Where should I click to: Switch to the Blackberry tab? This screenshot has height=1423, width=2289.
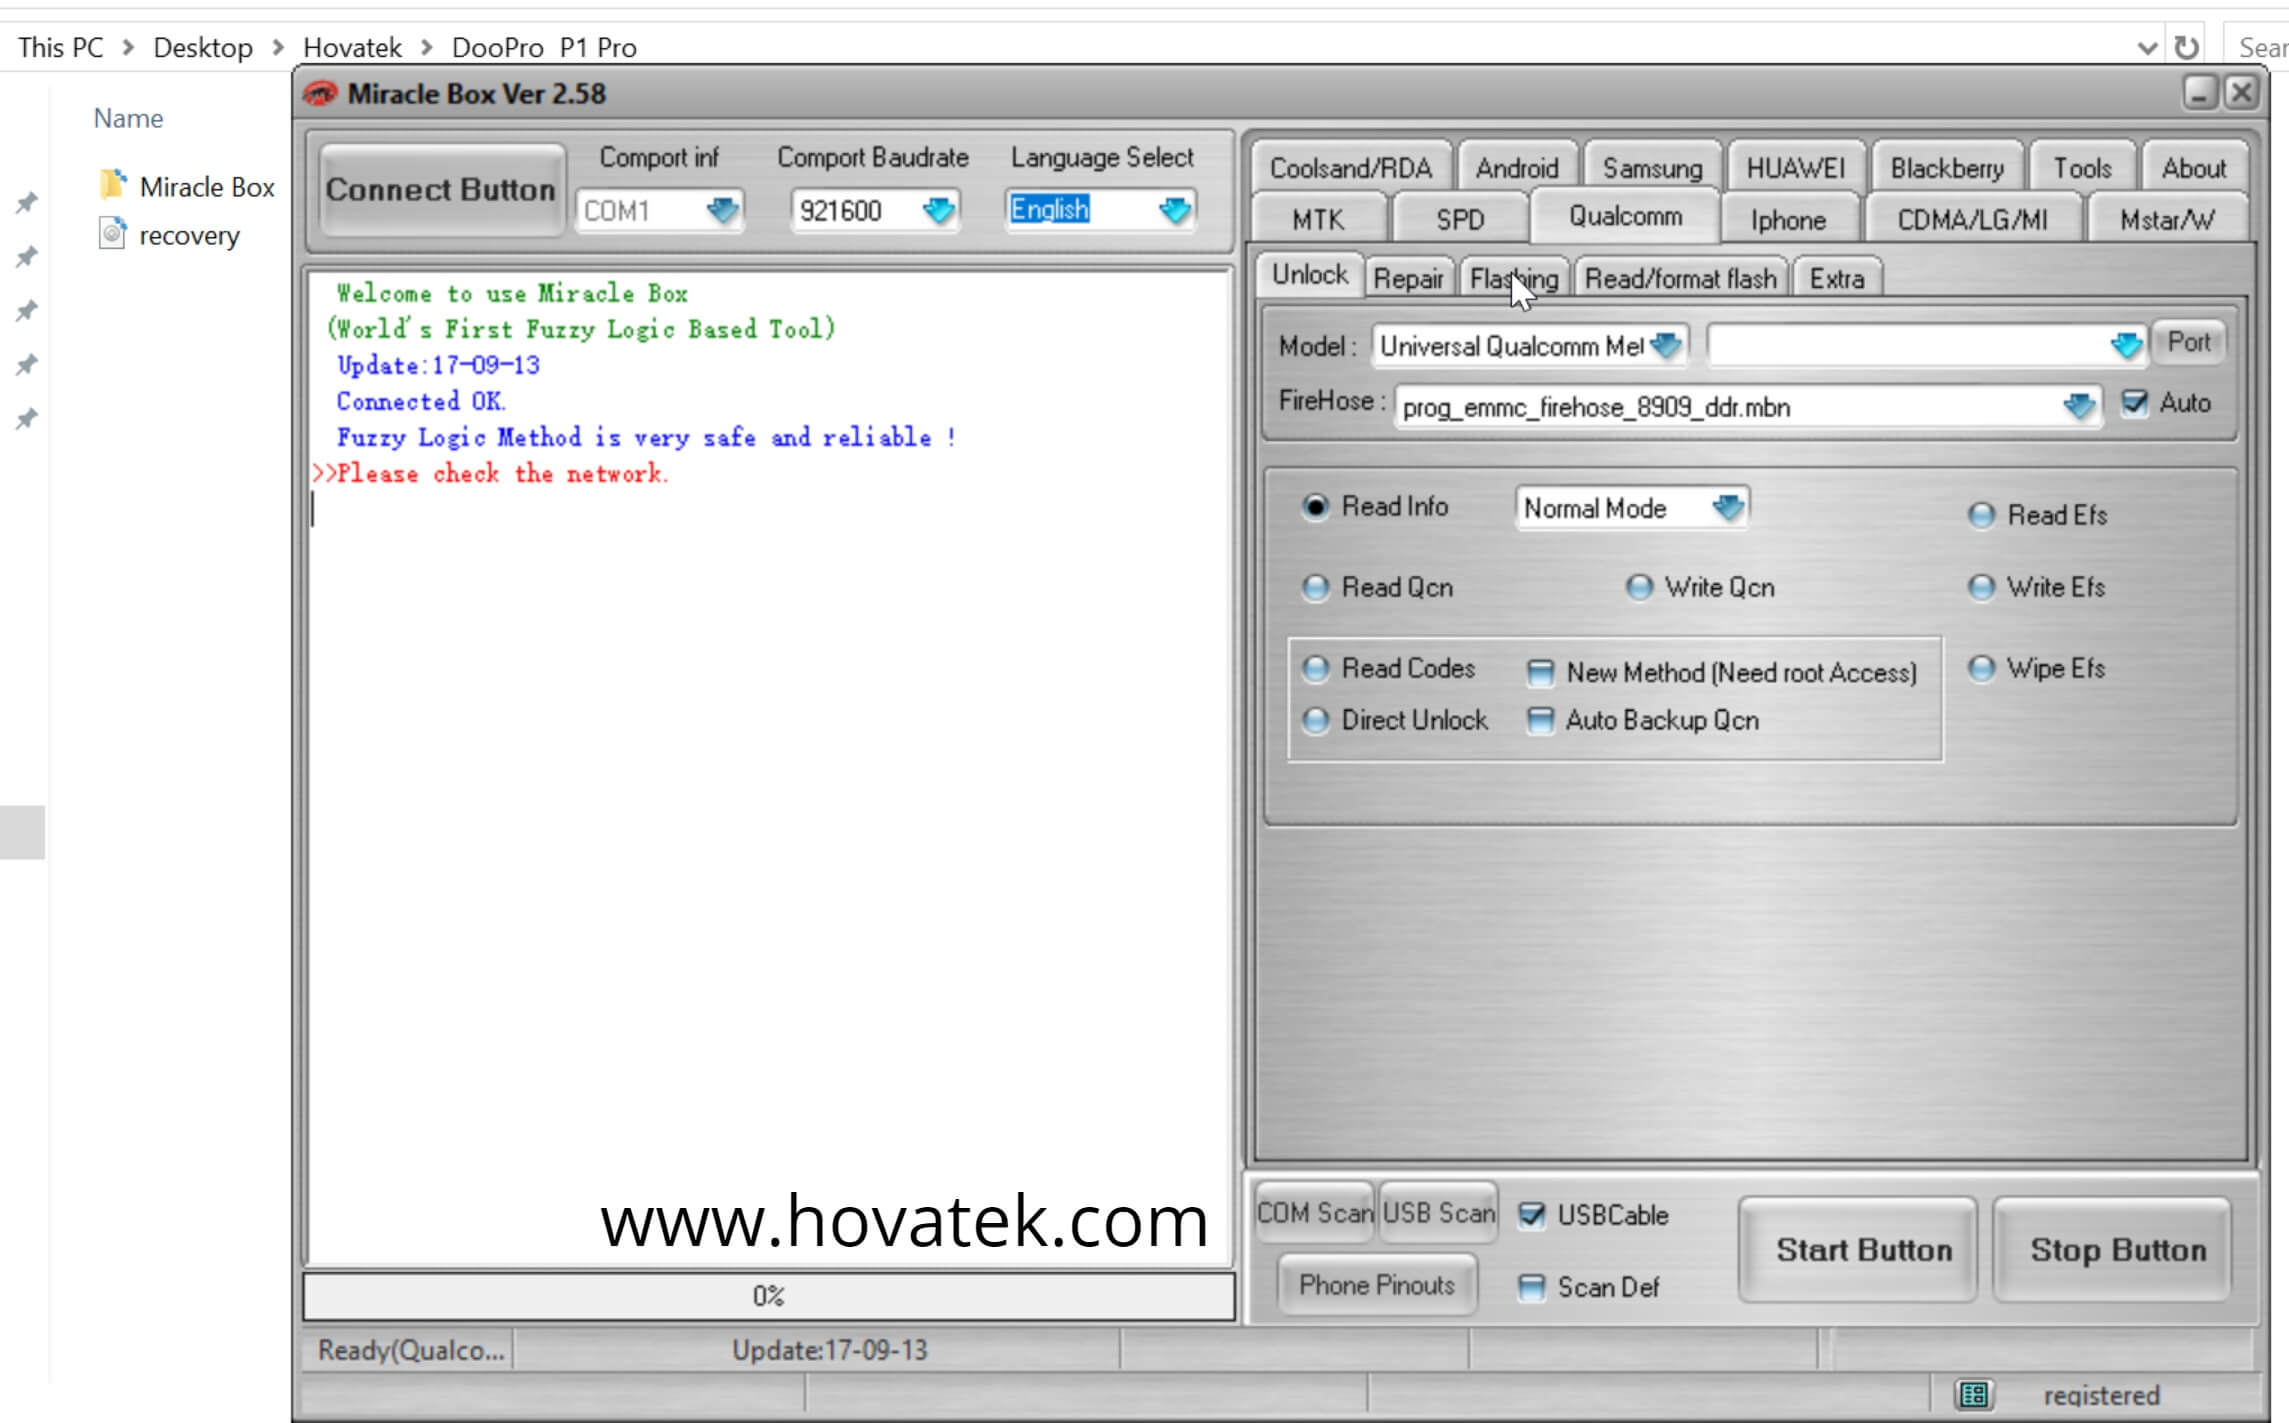1947,168
